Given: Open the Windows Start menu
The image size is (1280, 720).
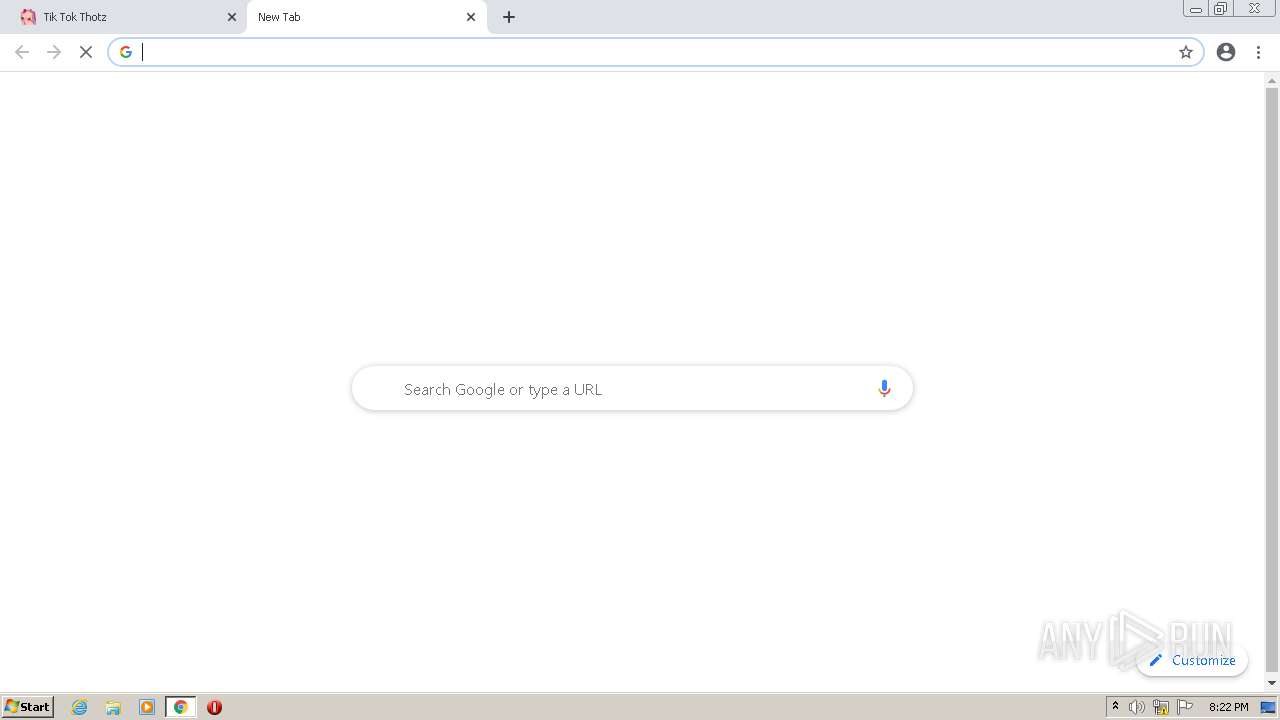Looking at the screenshot, I should 27,707.
